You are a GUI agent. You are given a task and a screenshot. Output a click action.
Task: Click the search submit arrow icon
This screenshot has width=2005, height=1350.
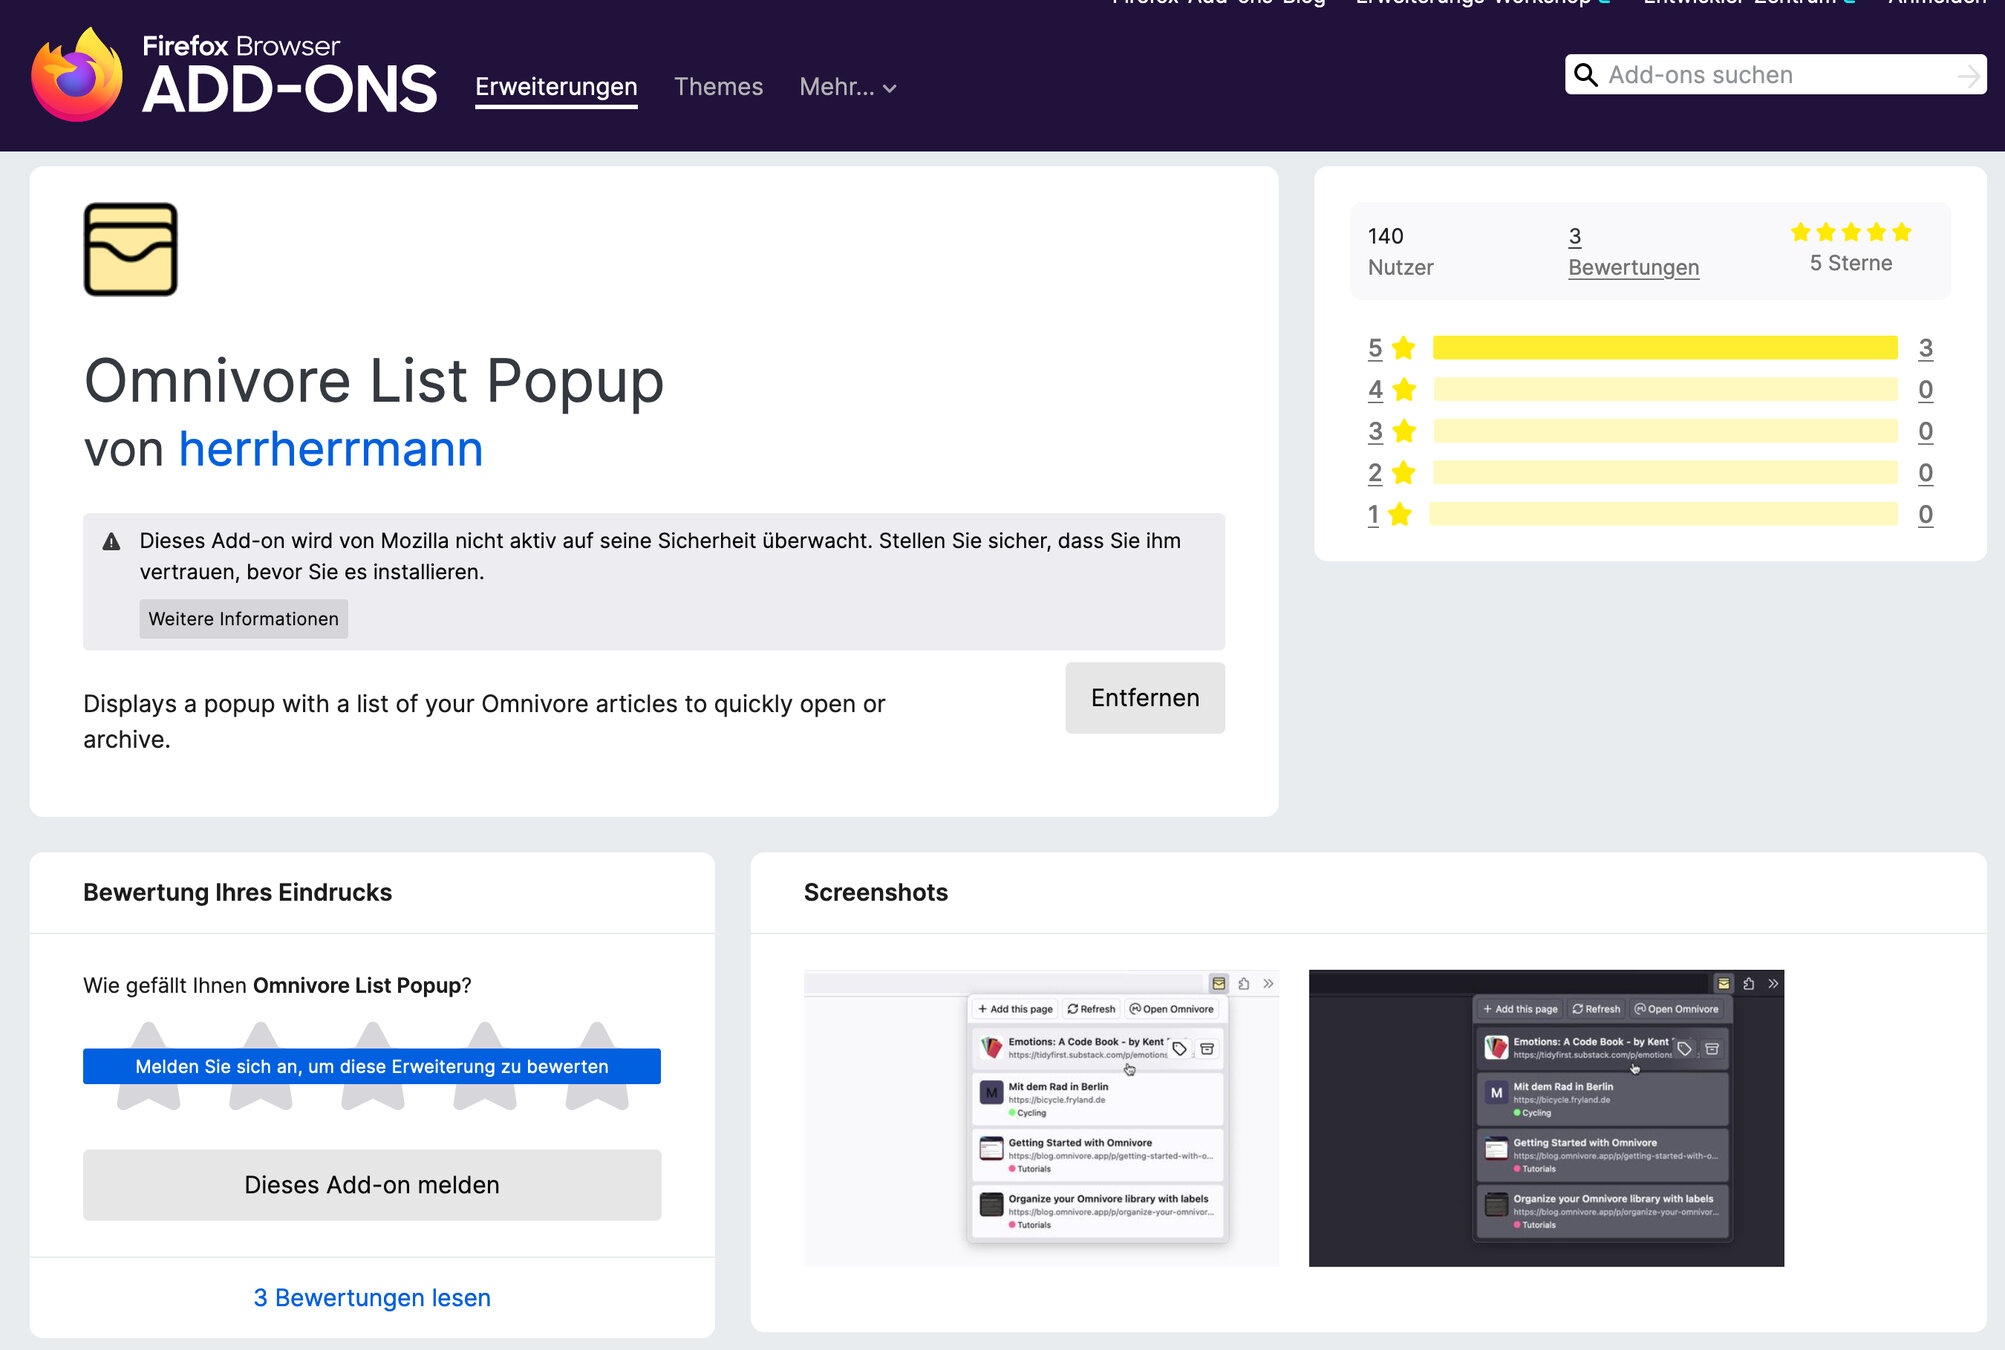pos(1967,76)
